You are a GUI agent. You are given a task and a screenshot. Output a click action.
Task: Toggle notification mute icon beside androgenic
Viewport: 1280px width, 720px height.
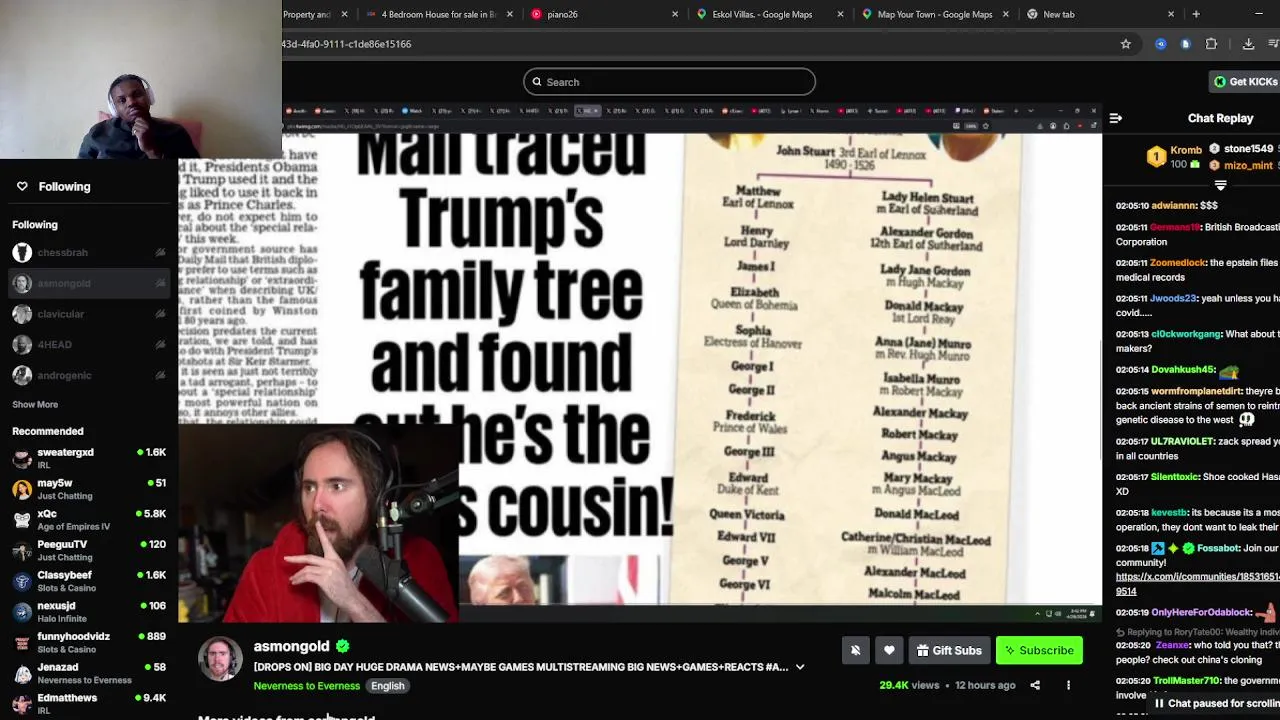[x=160, y=376]
